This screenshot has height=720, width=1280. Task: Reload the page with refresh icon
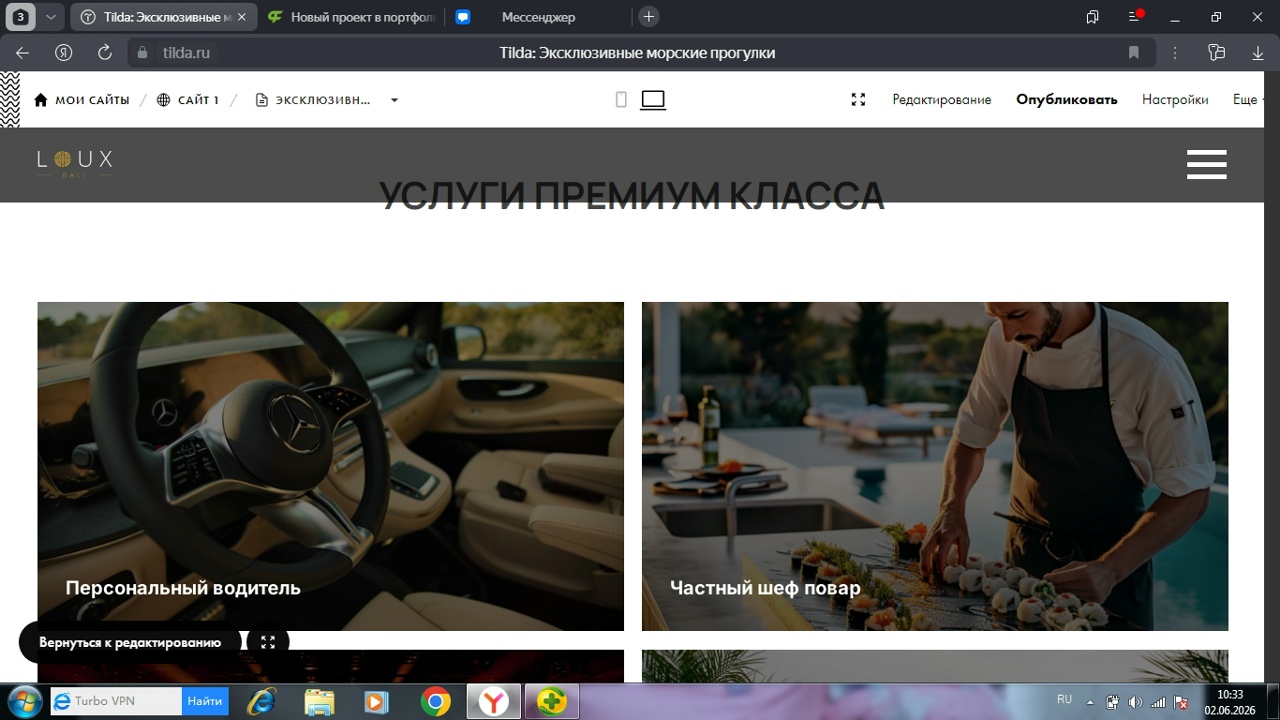(x=105, y=53)
